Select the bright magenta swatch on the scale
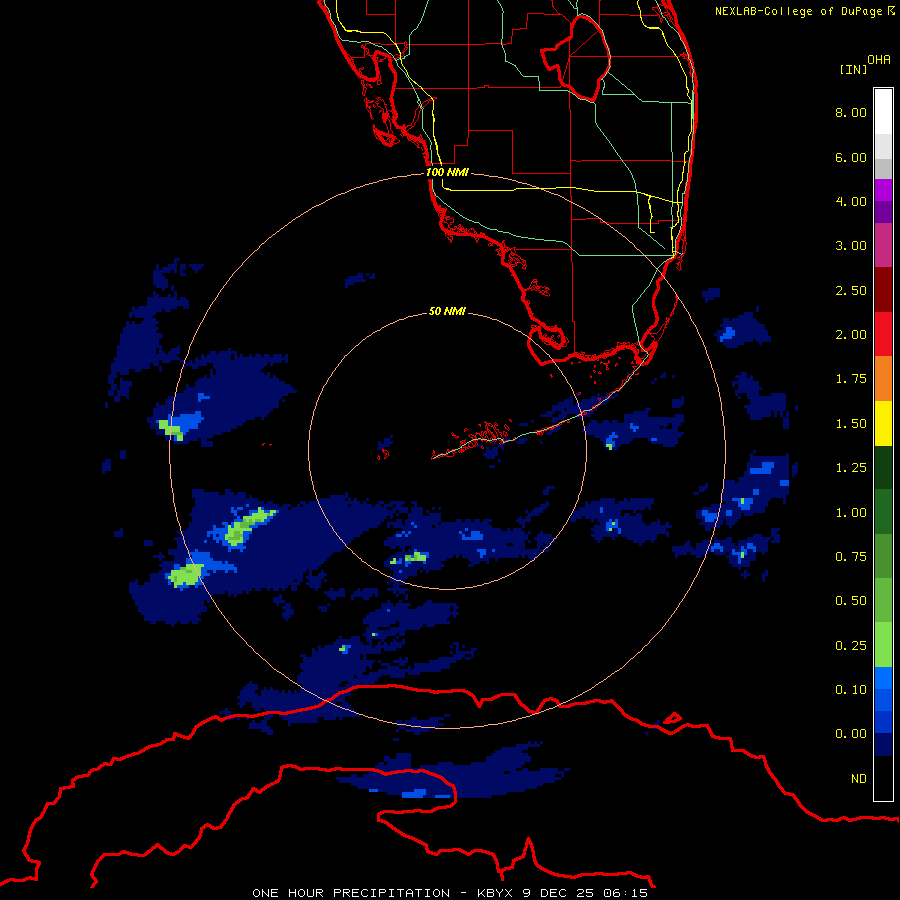The image size is (900, 900). coord(883,190)
